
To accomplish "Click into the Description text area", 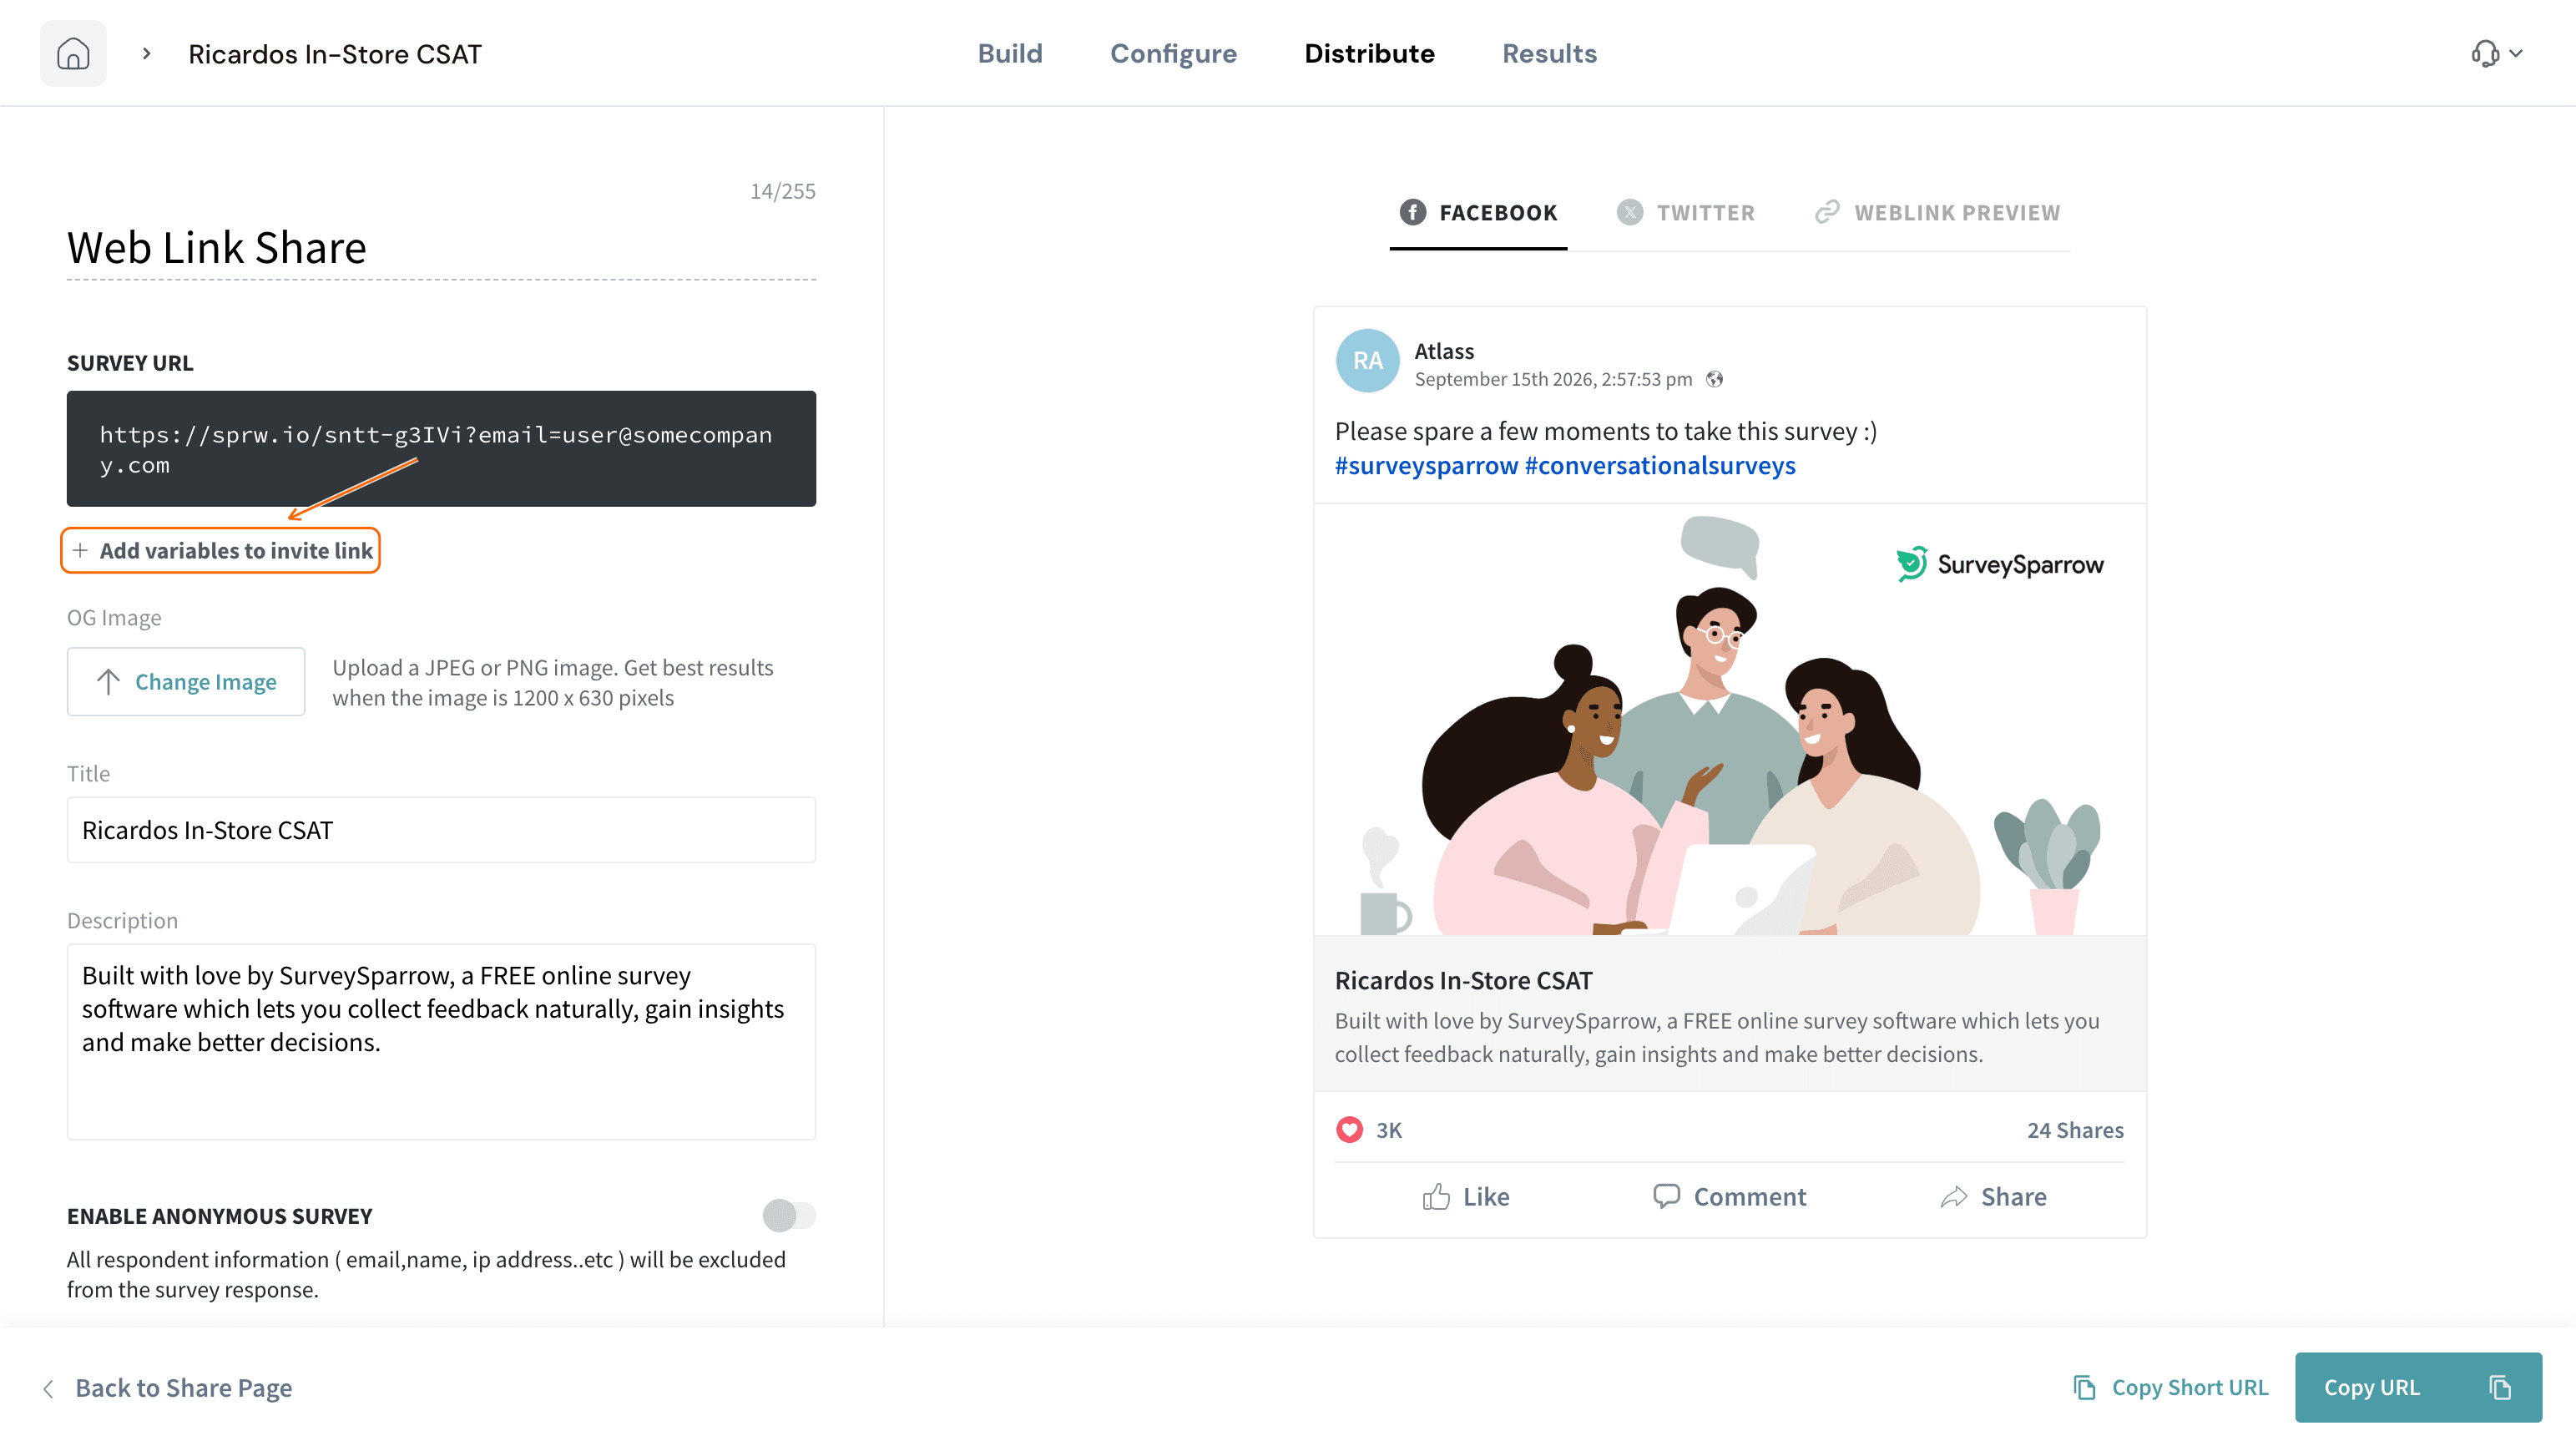I will point(441,1042).
